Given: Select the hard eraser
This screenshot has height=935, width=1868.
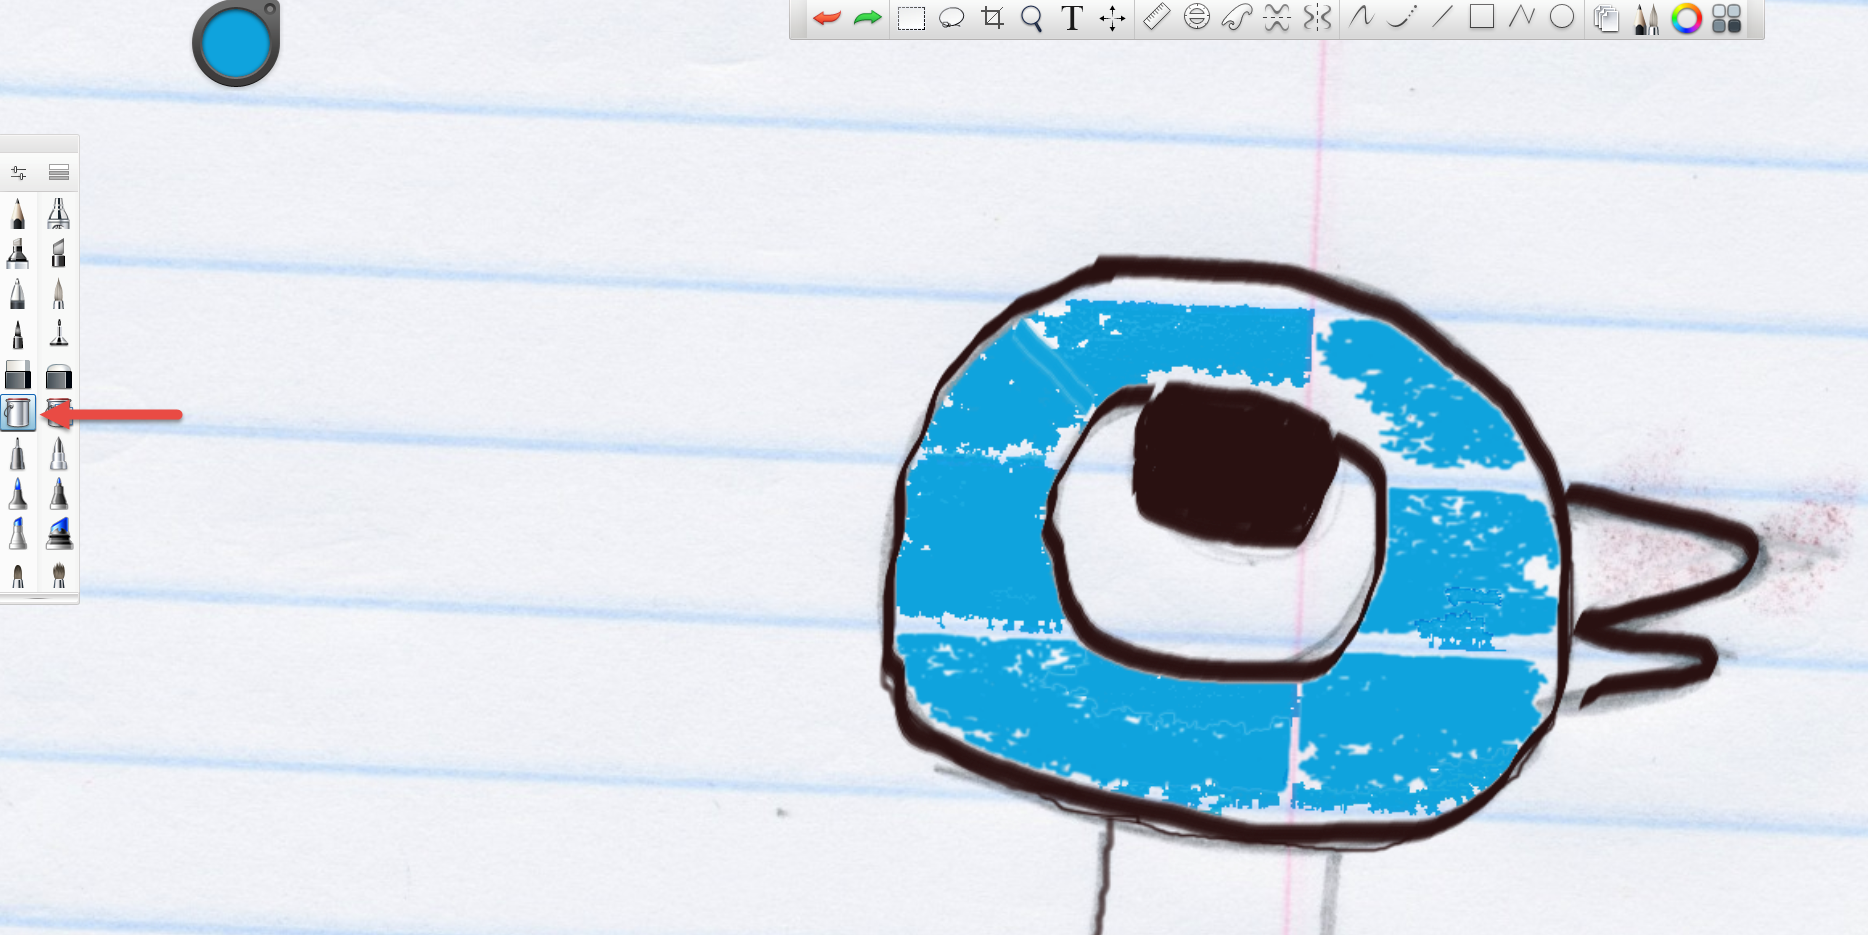Looking at the screenshot, I should point(18,375).
